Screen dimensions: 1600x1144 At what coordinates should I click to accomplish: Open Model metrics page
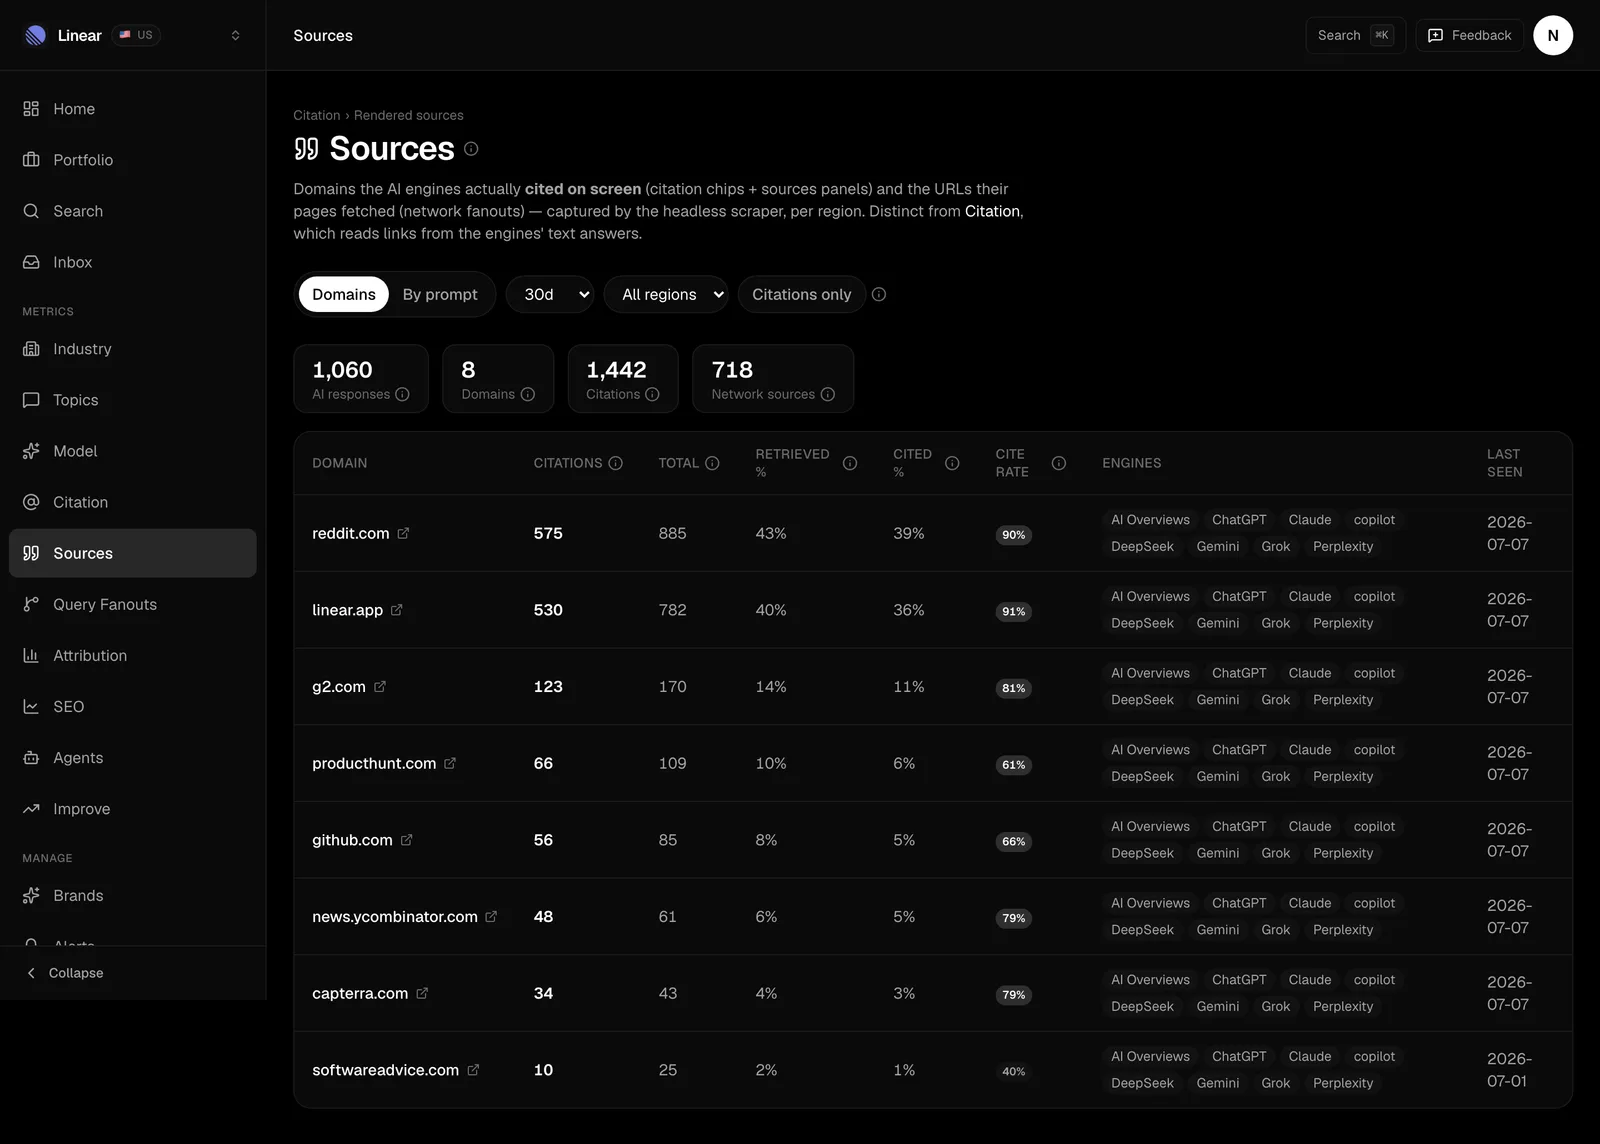click(x=133, y=451)
